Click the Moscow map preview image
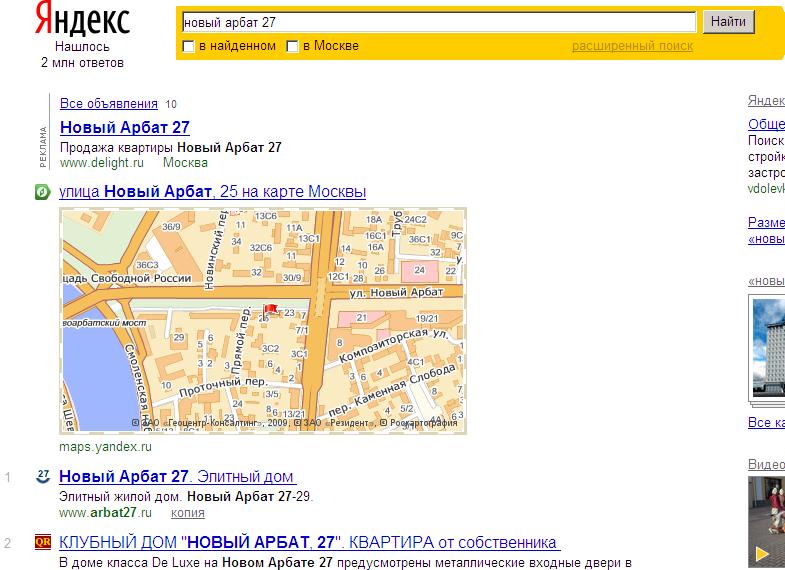Image resolution: width=785 pixels, height=570 pixels. coord(263,321)
